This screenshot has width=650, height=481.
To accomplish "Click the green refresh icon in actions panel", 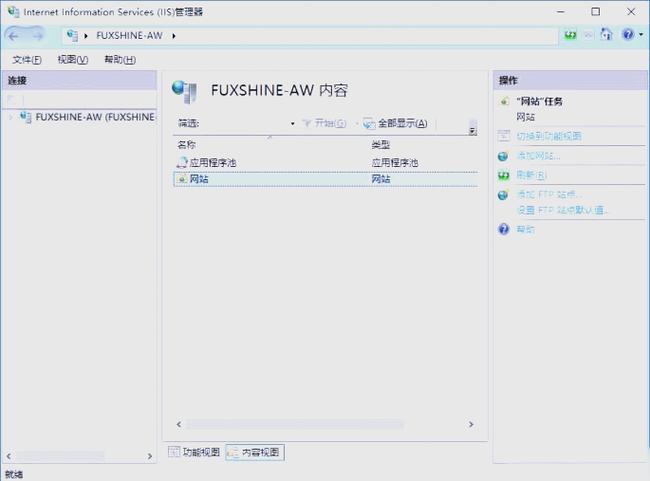I will point(503,176).
